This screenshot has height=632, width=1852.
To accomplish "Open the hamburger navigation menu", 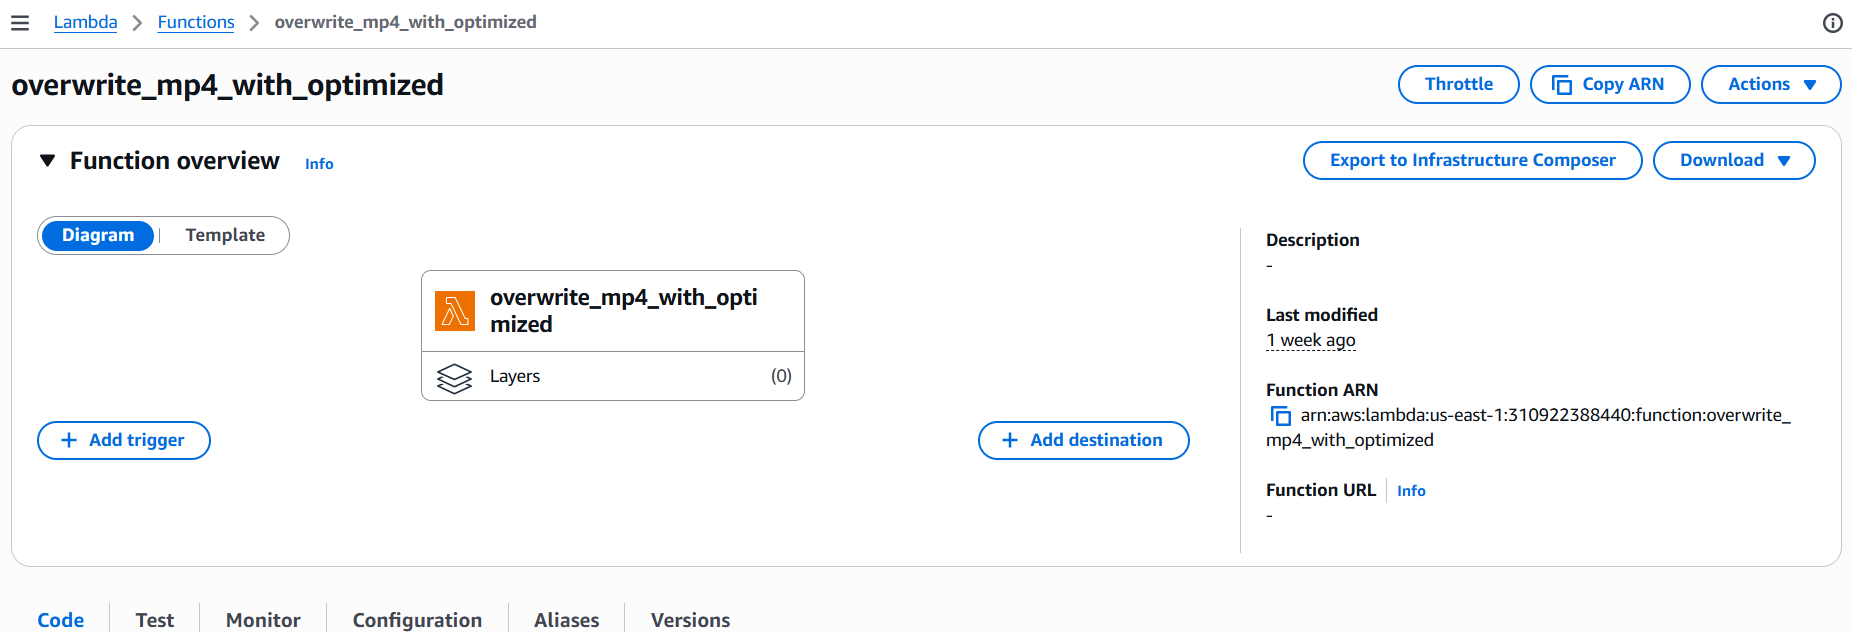I will 20,23.
